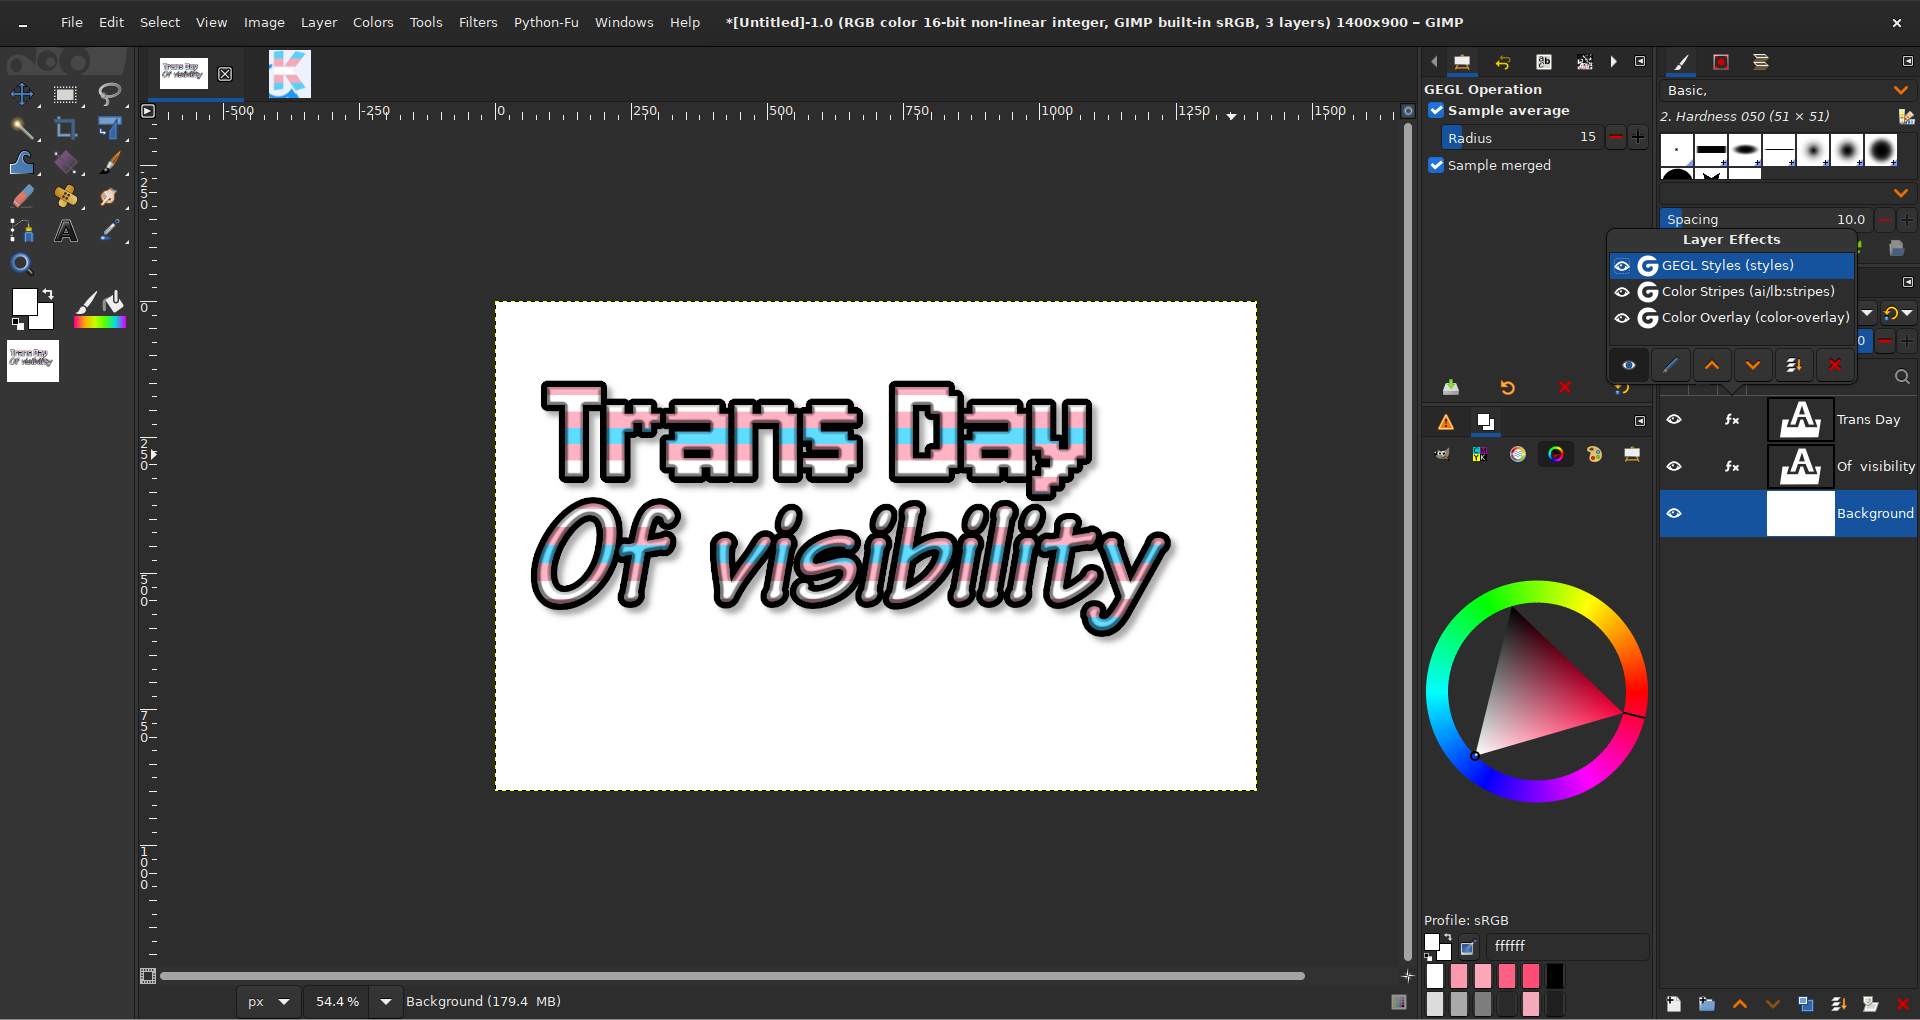The image size is (1920, 1020).
Task: Hide the Color Overlay effect
Action: 1622,318
